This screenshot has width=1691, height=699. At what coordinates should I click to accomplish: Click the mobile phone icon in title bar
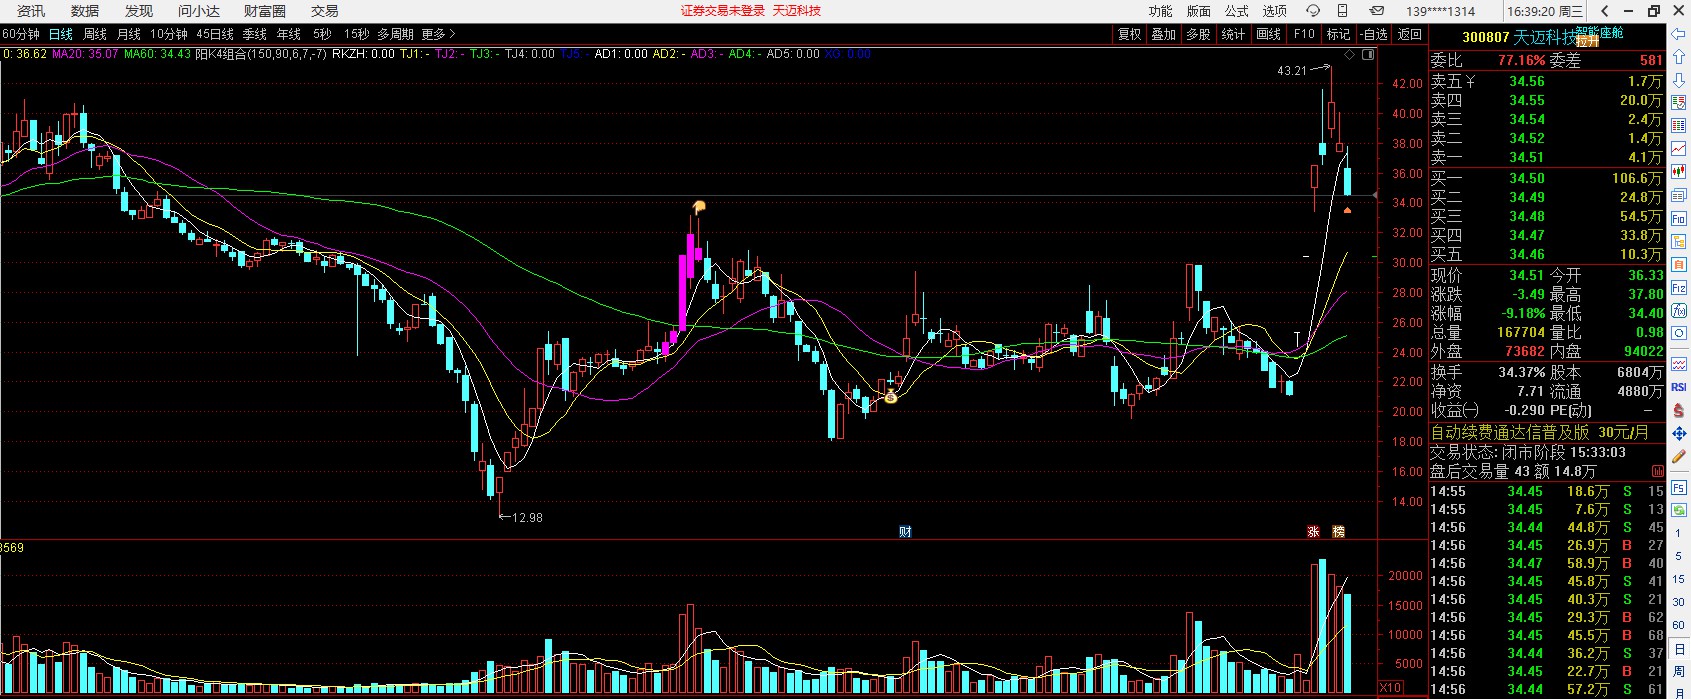(x=1343, y=11)
